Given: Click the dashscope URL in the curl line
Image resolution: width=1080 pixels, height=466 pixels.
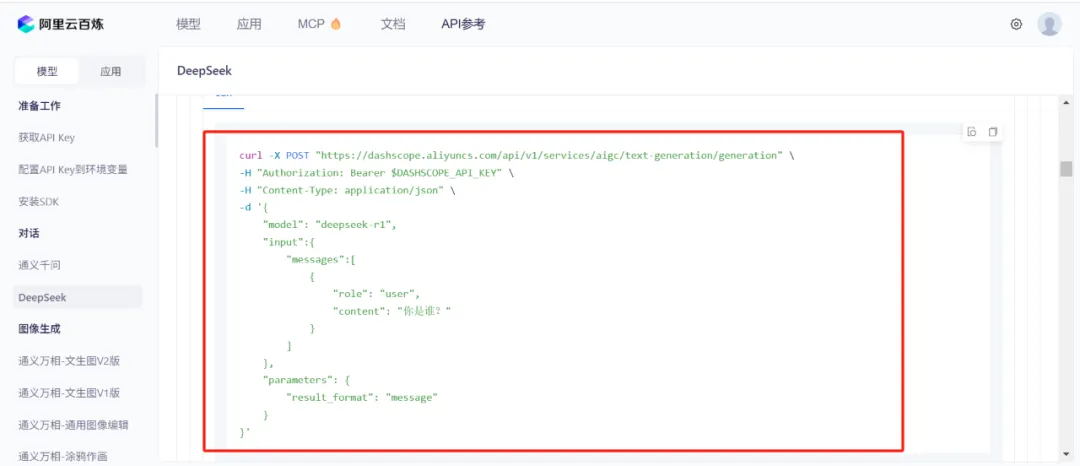Looking at the screenshot, I should [x=548, y=156].
